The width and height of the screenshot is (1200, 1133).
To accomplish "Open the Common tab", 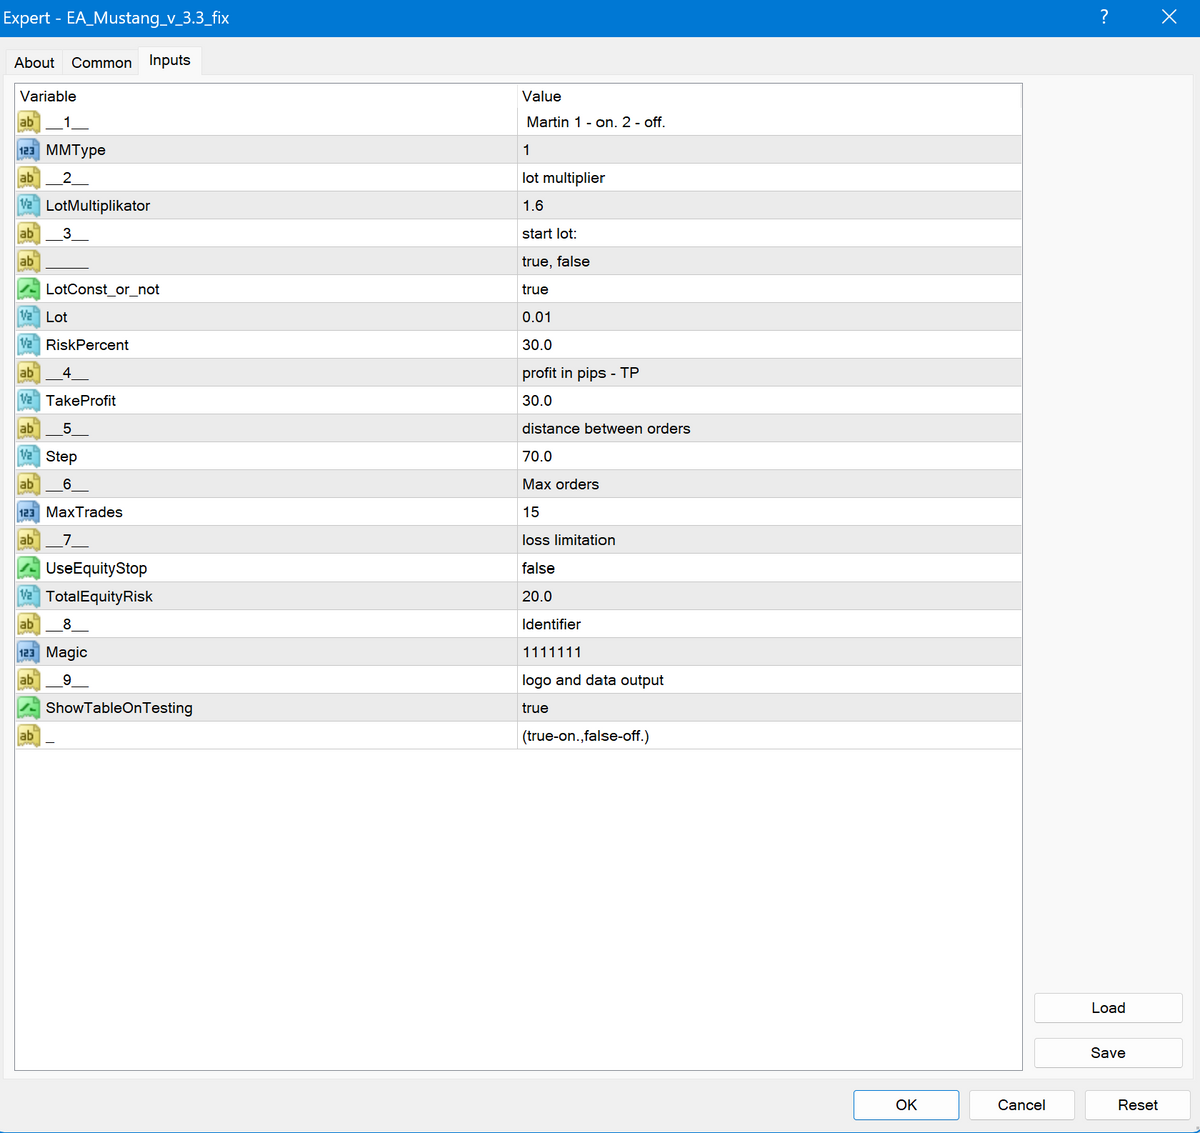I will (101, 62).
